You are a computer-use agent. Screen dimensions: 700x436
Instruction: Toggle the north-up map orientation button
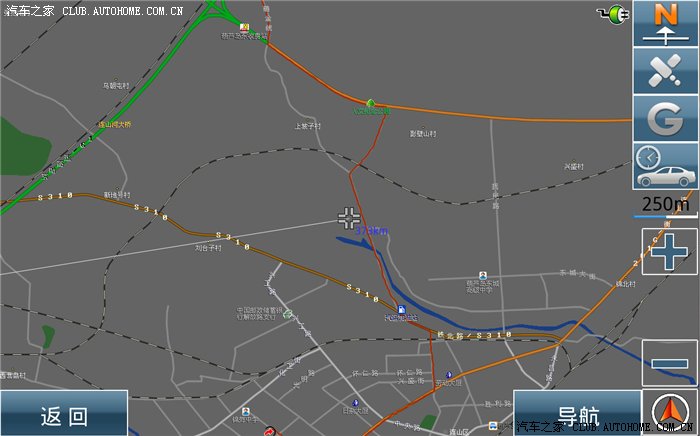click(x=665, y=24)
